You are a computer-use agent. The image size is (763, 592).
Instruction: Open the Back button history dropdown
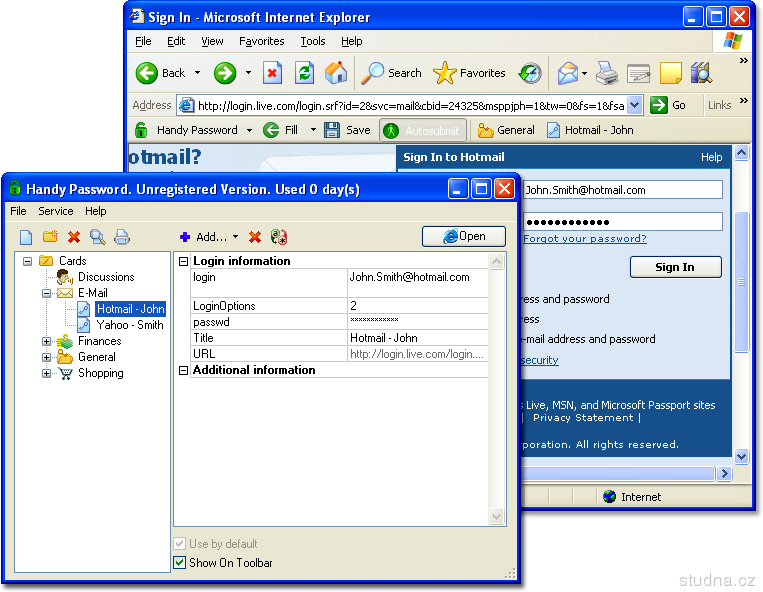tap(198, 73)
